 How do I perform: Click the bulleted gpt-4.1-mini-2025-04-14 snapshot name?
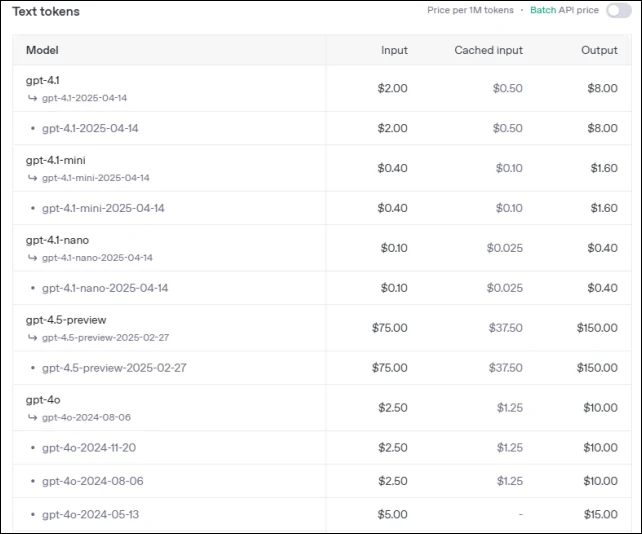click(x=103, y=208)
